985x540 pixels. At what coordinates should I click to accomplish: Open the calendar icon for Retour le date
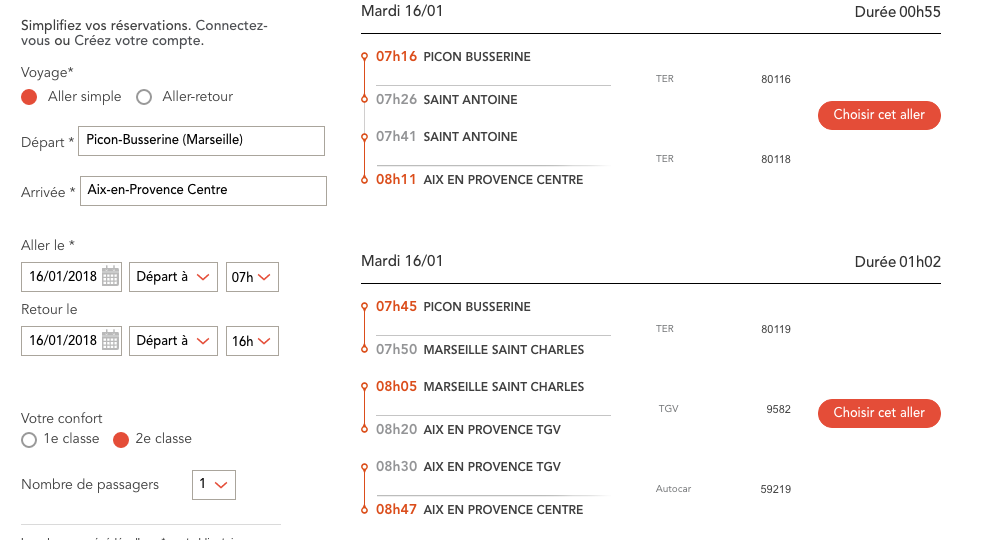click(111, 341)
